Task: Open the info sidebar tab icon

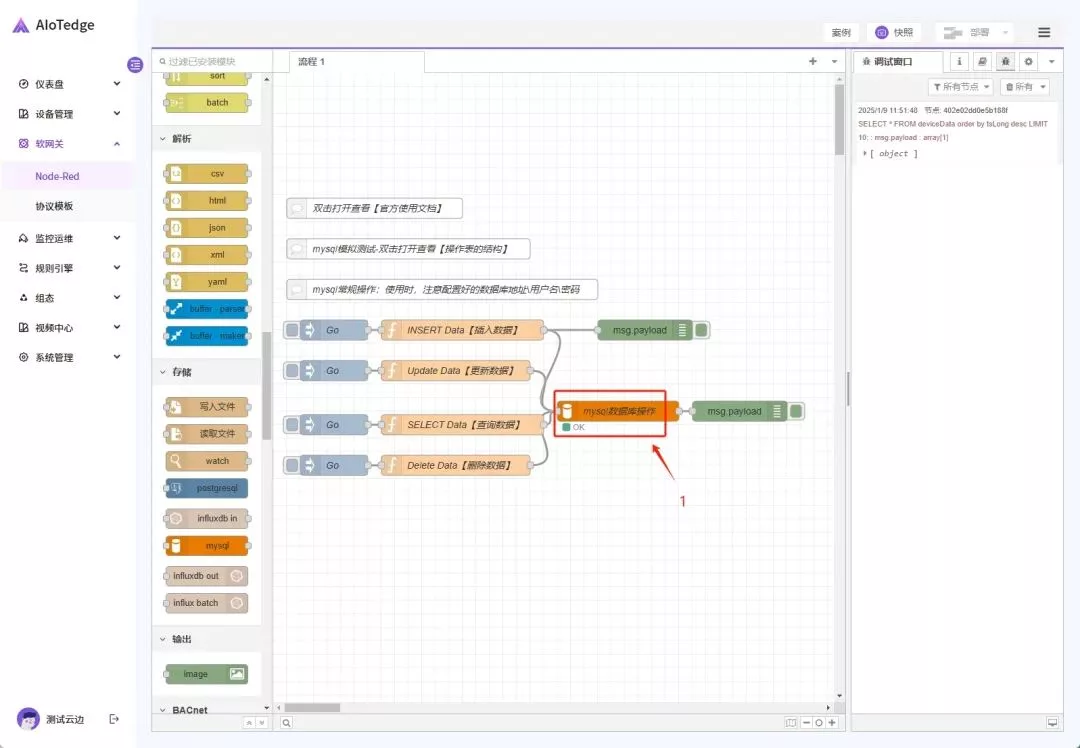Action: point(959,61)
